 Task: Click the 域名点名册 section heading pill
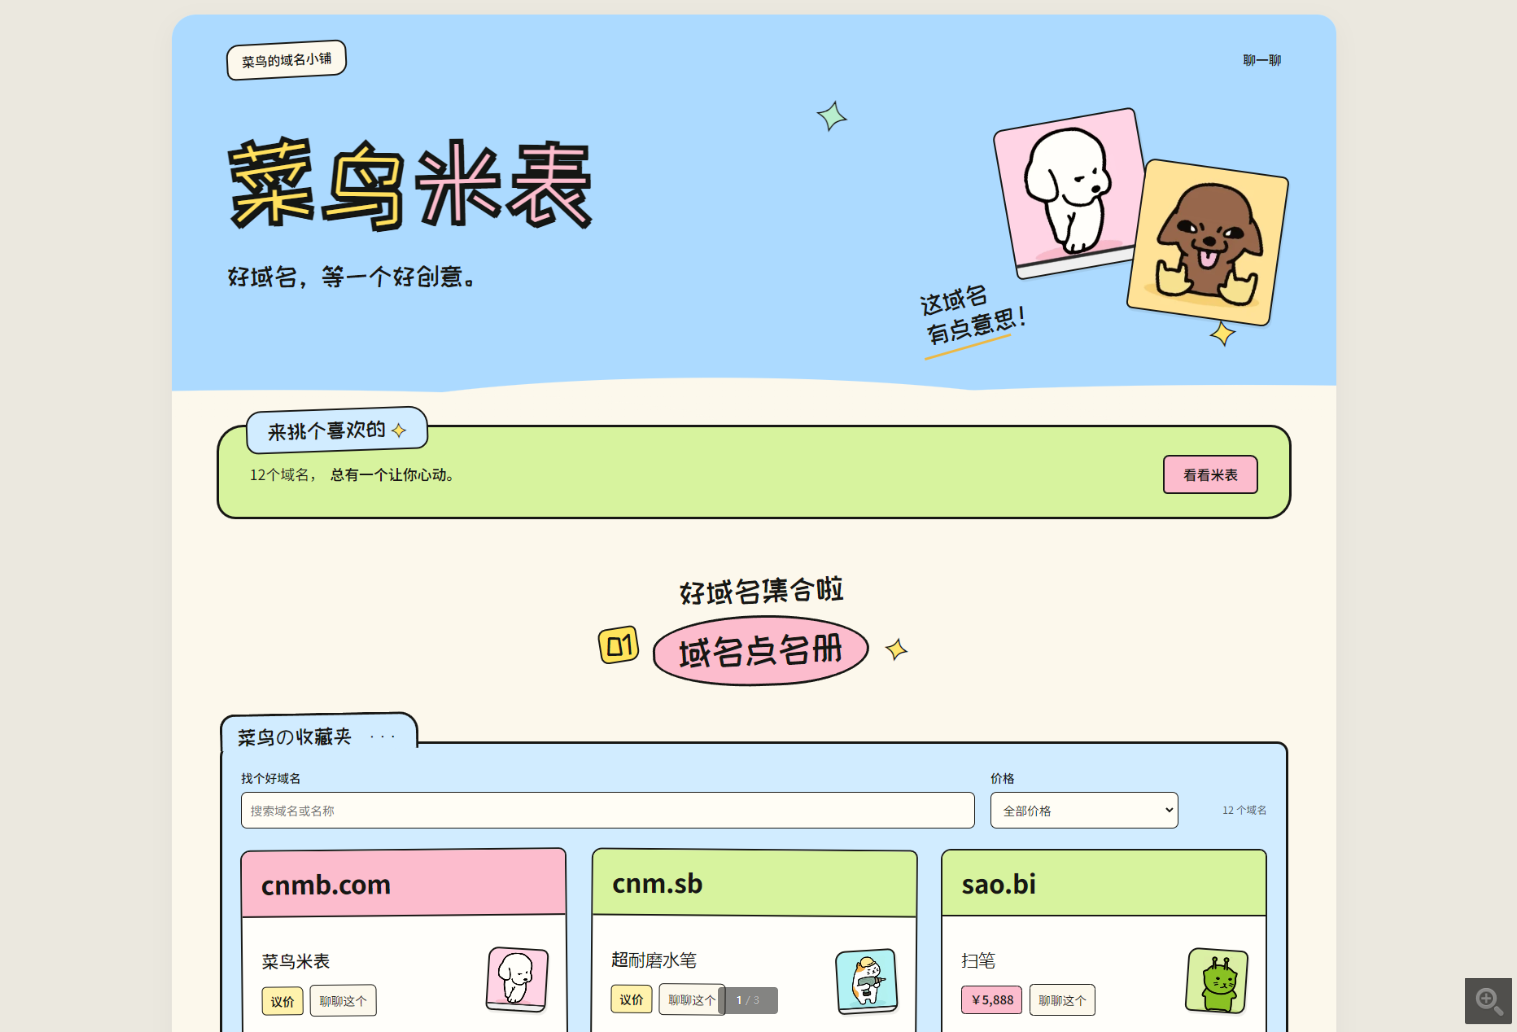tap(760, 652)
